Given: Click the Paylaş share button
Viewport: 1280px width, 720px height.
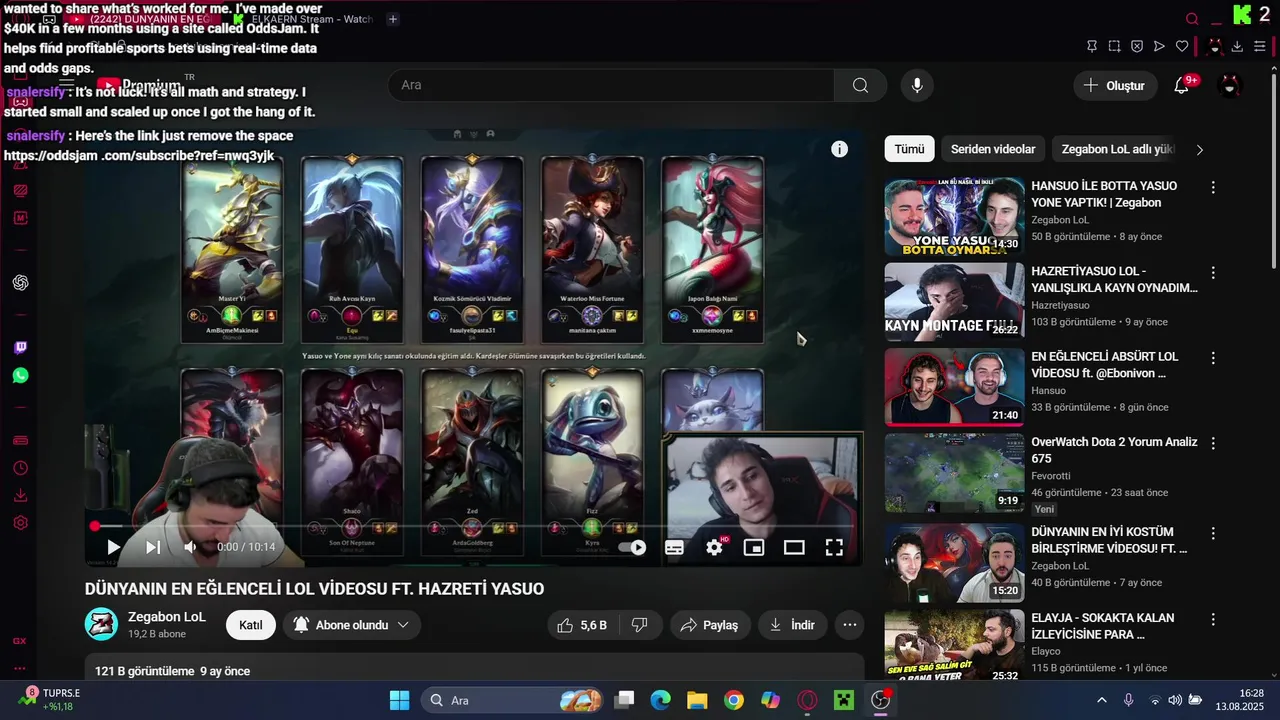Looking at the screenshot, I should 710,625.
